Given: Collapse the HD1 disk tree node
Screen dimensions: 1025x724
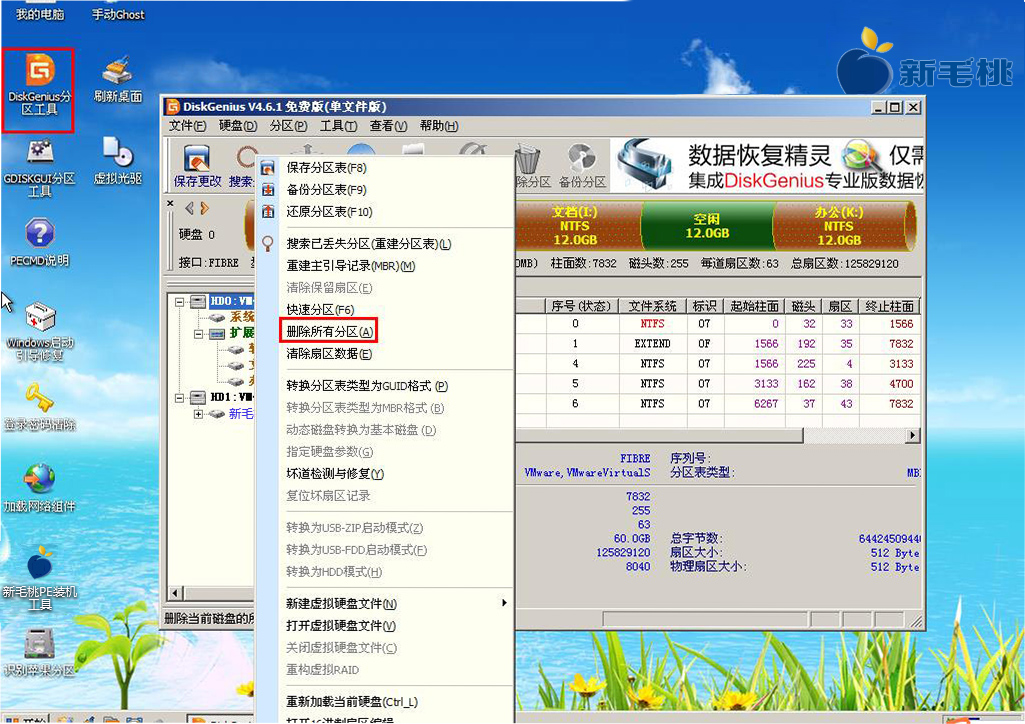Looking at the screenshot, I should pos(179,397).
